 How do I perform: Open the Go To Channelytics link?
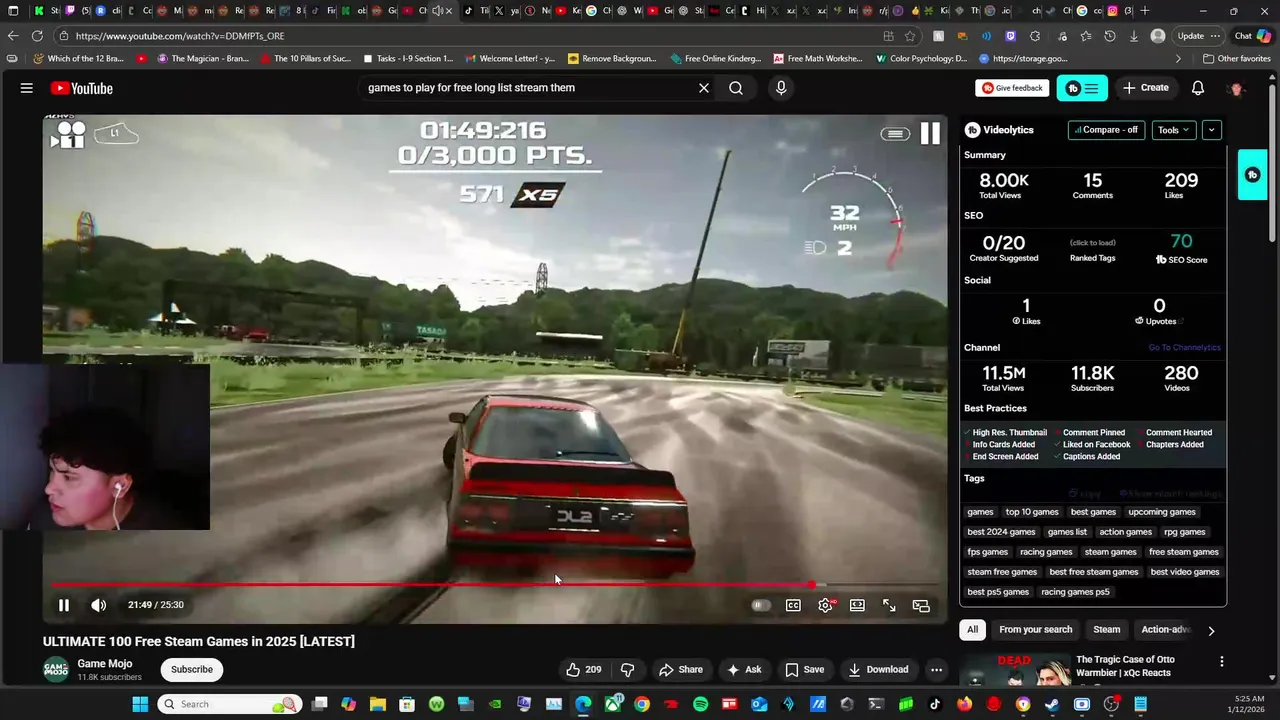coord(1184,348)
